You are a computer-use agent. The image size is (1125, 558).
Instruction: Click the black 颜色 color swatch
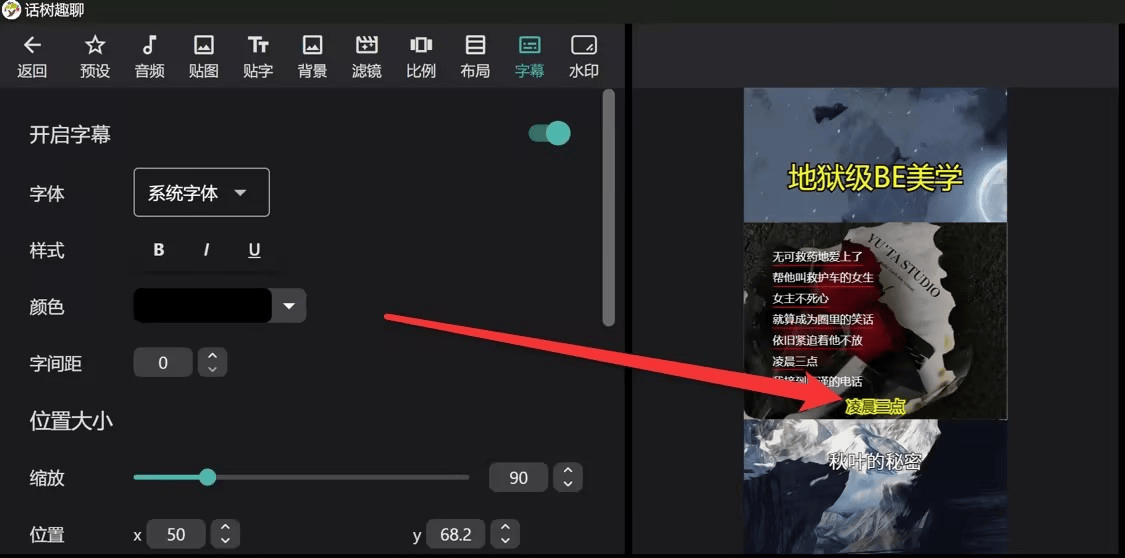pos(202,306)
